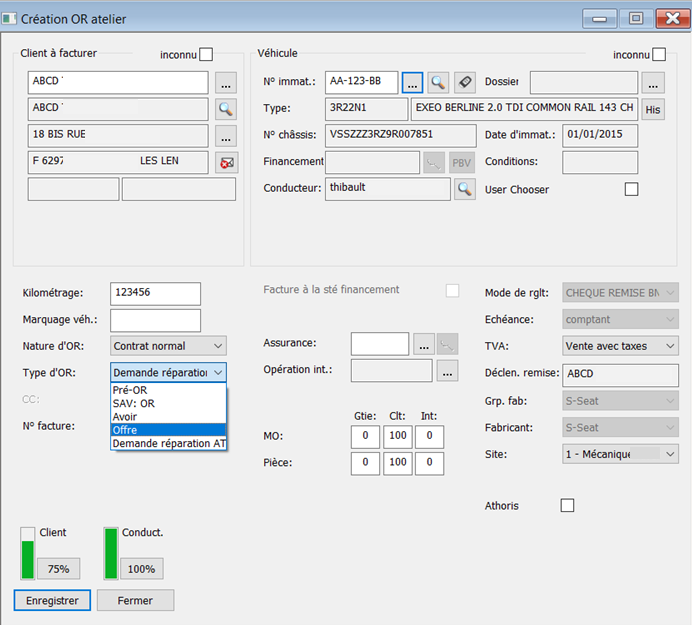Open Opération int. browse button
692x625 pixels.
[447, 371]
